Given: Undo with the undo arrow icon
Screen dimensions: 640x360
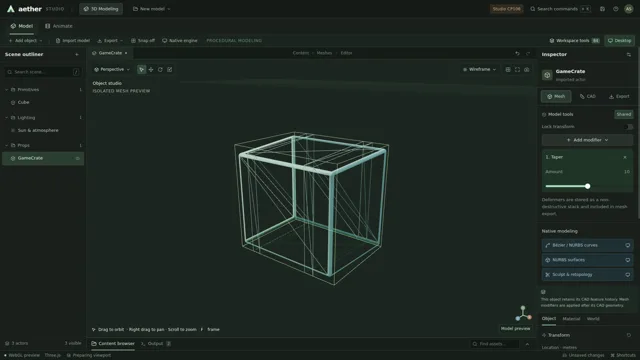Looking at the screenshot, I should click(x=517, y=53).
